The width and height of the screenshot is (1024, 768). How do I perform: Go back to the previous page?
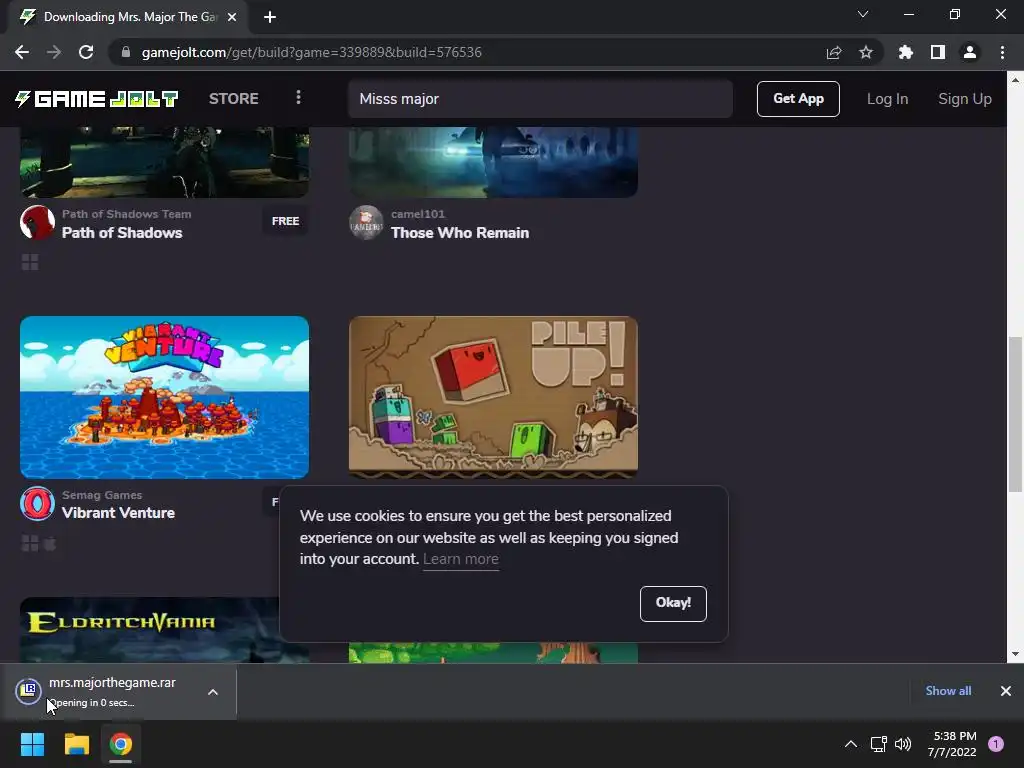pos(22,52)
